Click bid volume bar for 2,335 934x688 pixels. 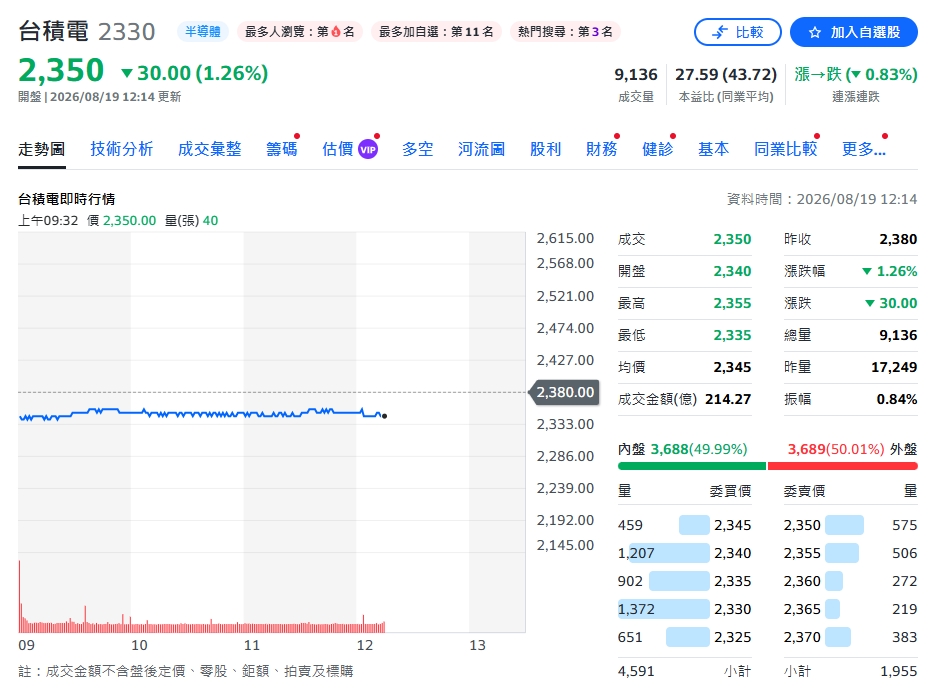click(x=679, y=581)
